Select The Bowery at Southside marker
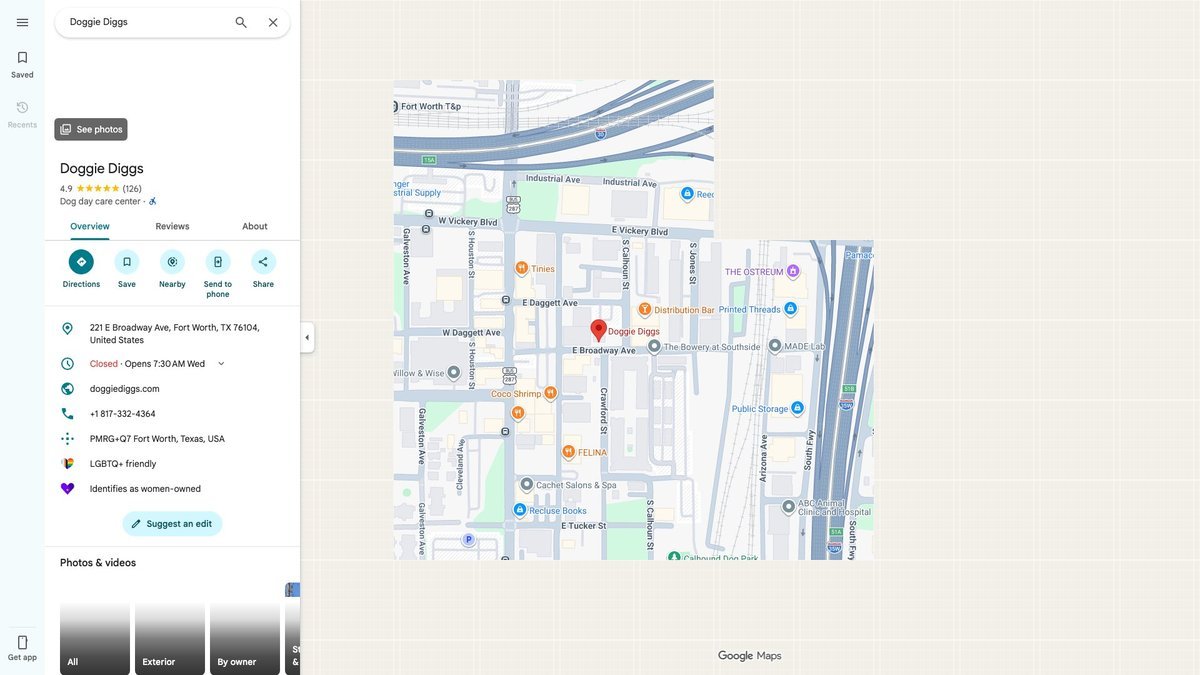Screen dimensions: 1200x675 click(654, 347)
